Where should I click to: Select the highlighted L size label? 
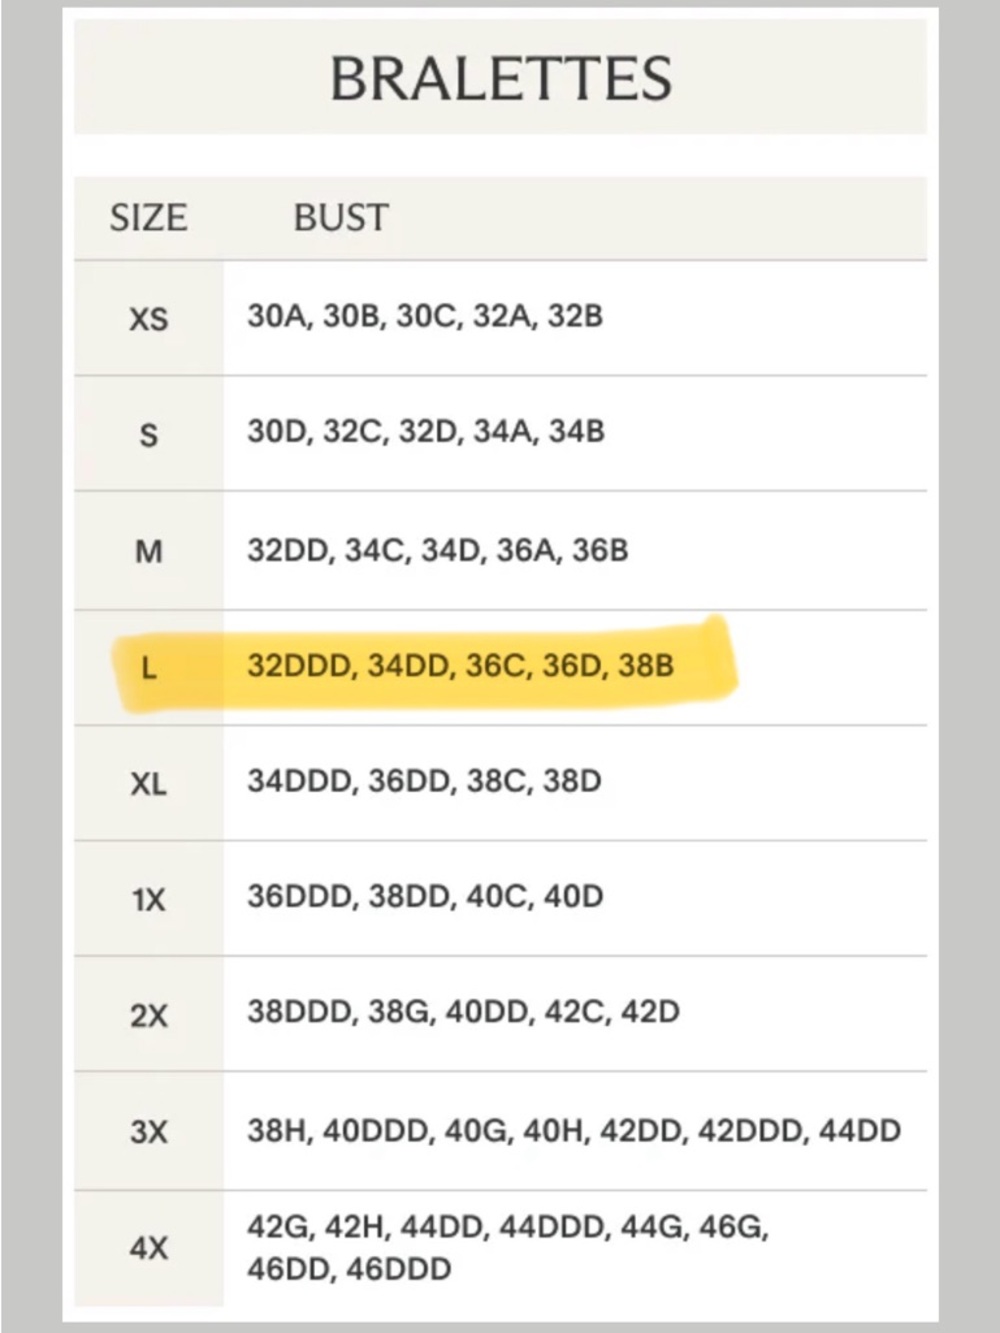148,668
